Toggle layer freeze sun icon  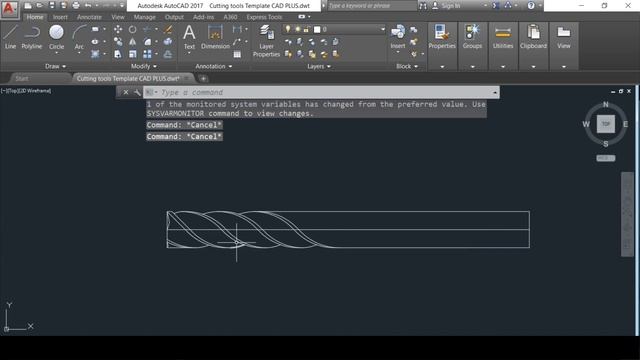point(297,29)
